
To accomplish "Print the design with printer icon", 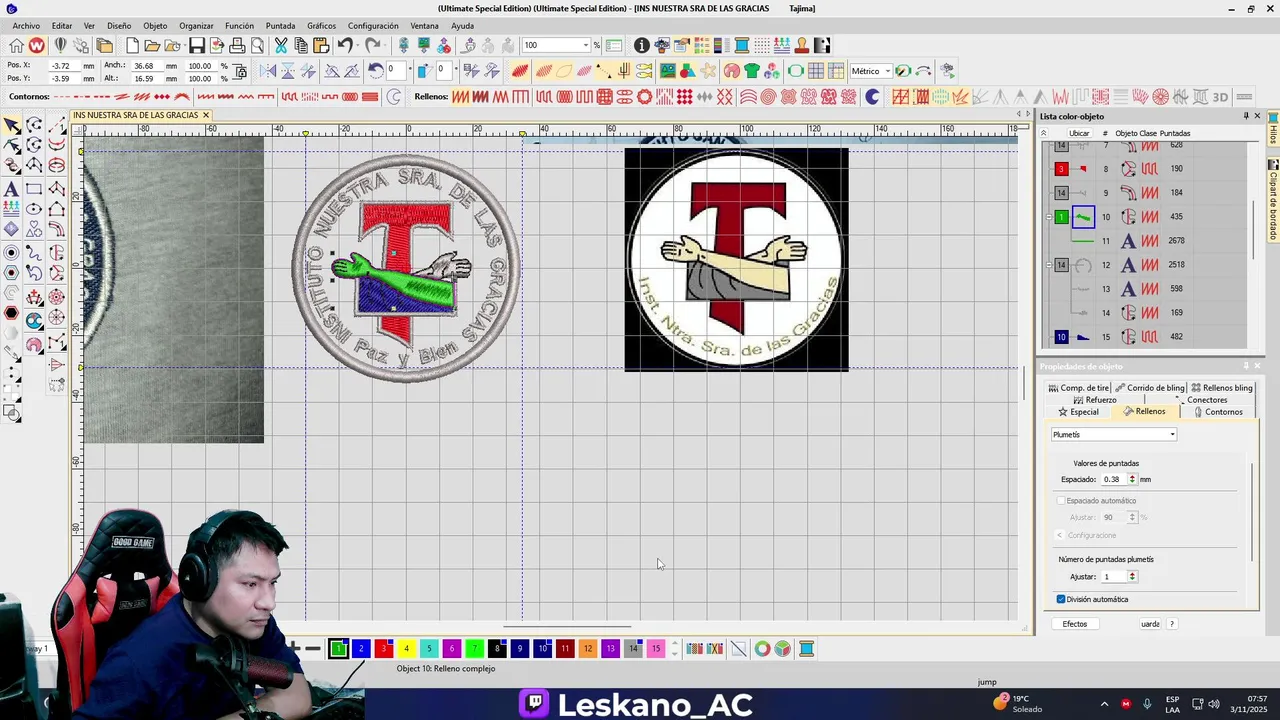I will click(237, 45).
